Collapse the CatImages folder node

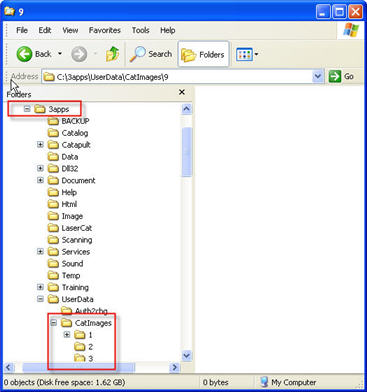tap(54, 323)
